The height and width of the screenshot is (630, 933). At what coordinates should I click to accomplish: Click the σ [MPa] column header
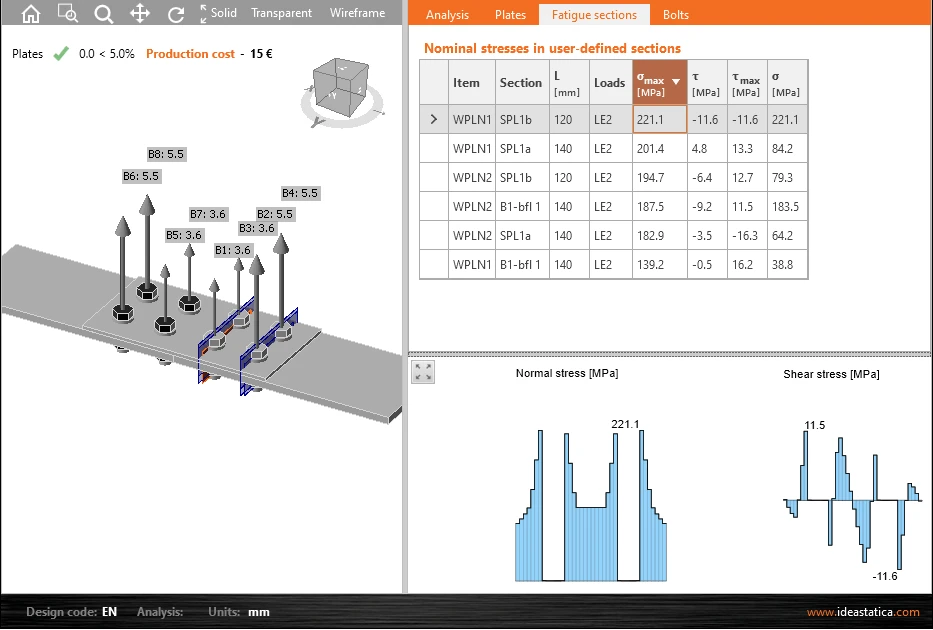click(x=787, y=83)
